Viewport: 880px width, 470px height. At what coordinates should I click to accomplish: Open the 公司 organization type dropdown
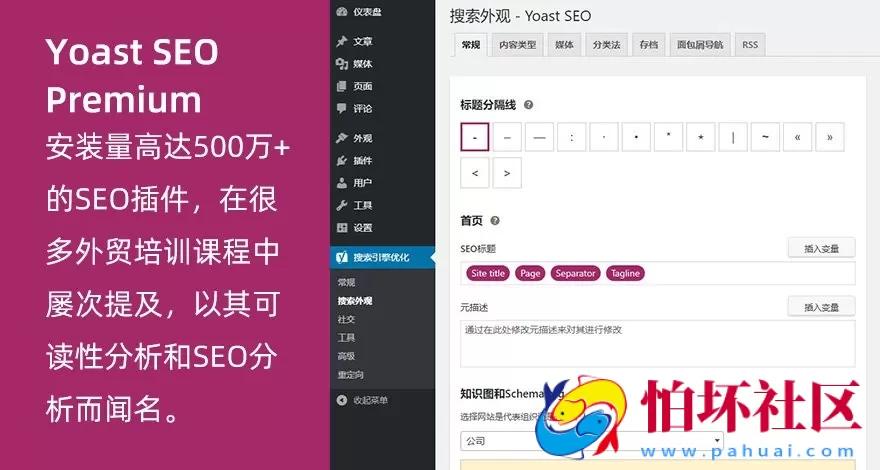point(592,441)
